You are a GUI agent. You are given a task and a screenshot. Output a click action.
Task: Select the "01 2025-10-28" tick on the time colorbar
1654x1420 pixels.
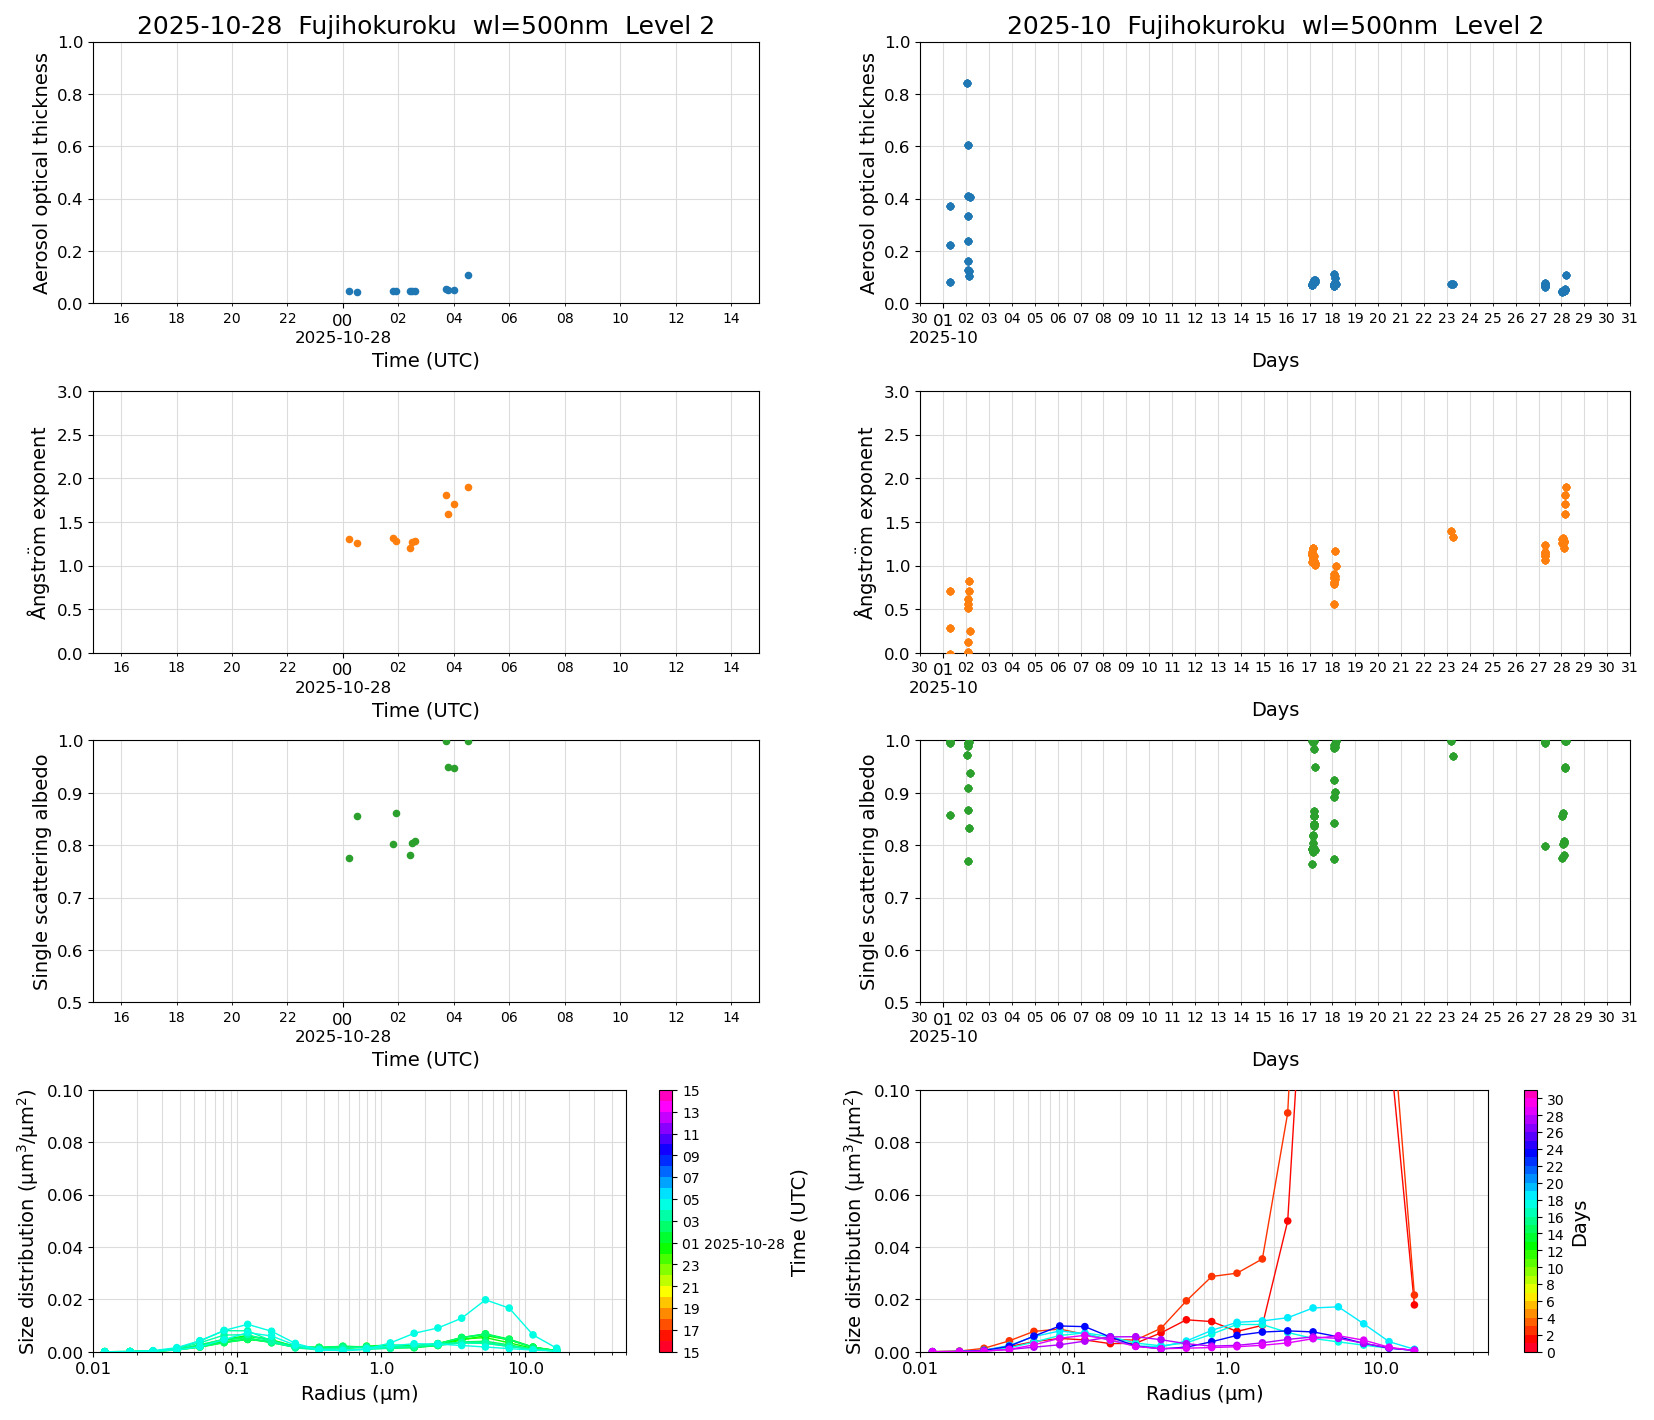click(x=743, y=1244)
